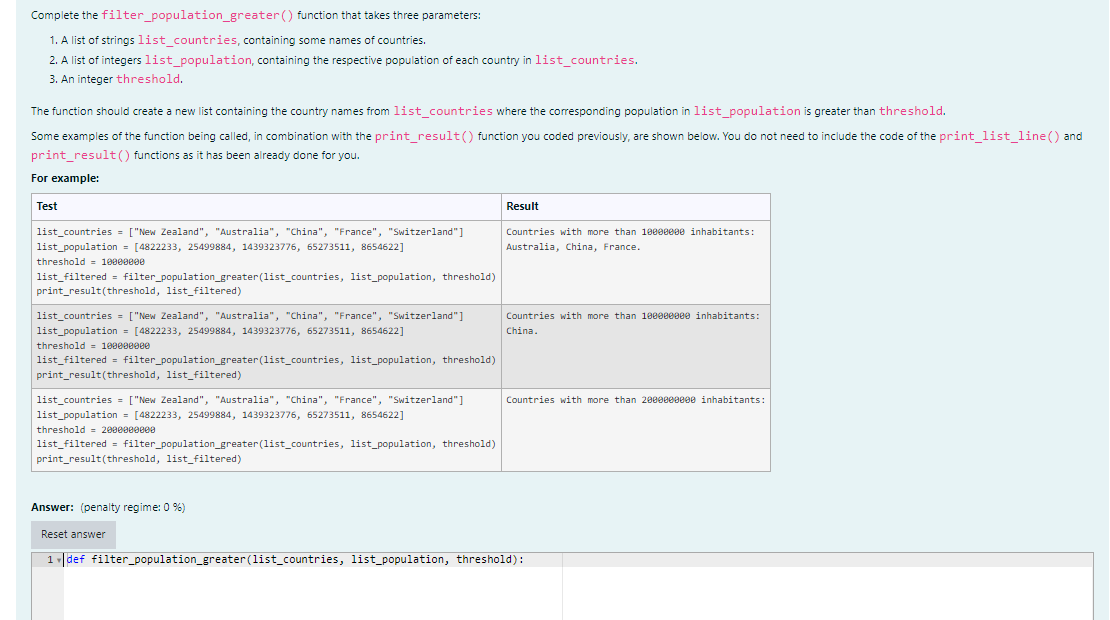Click the first test's list_population line
1110x620 pixels.
[x=220, y=247]
